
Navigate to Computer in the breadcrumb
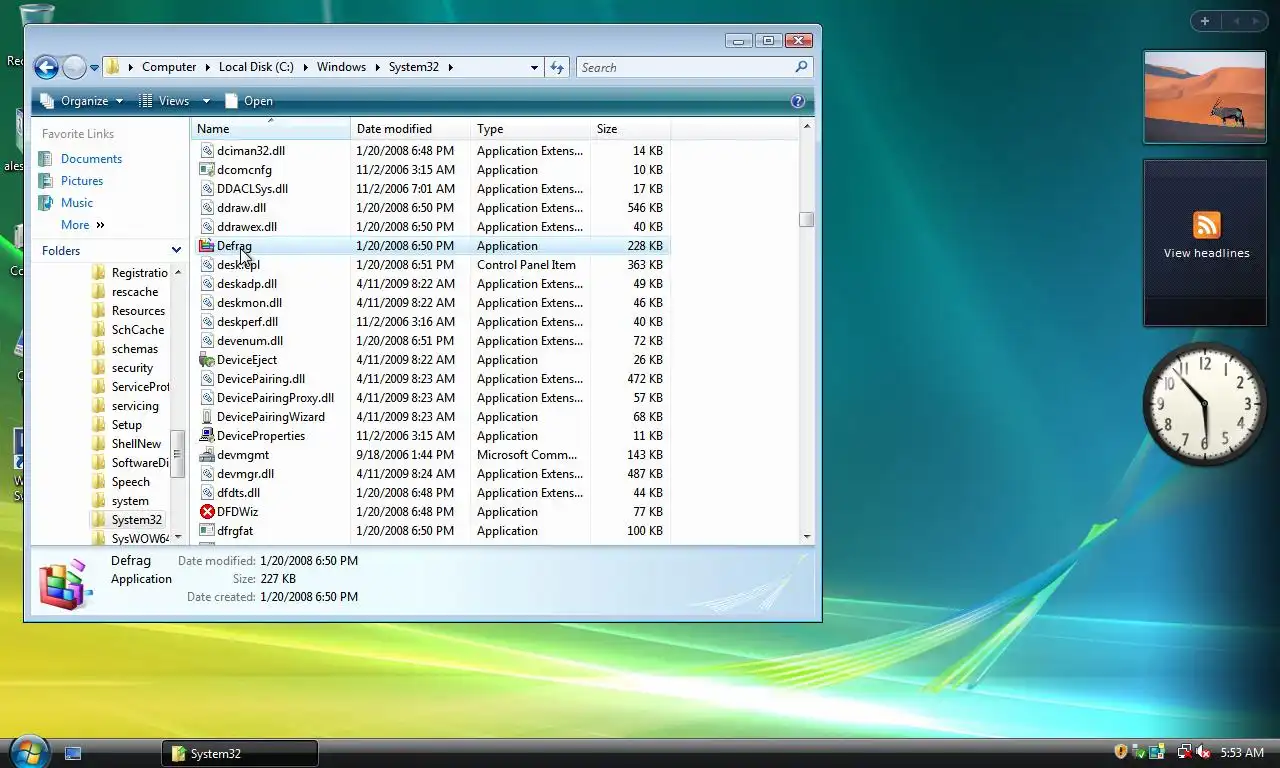pos(169,67)
